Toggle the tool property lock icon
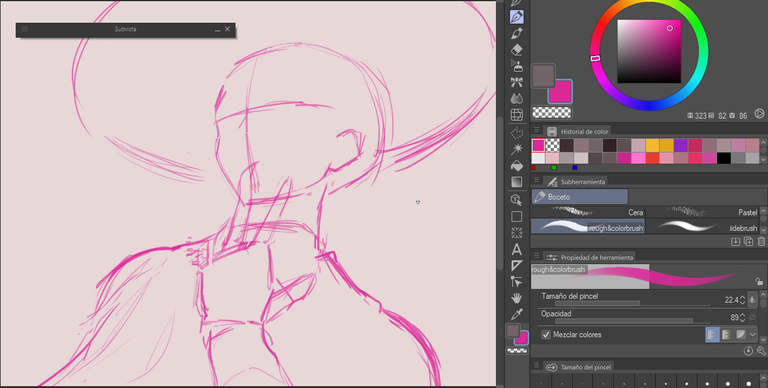Viewport: 768px width, 388px height. point(758,281)
